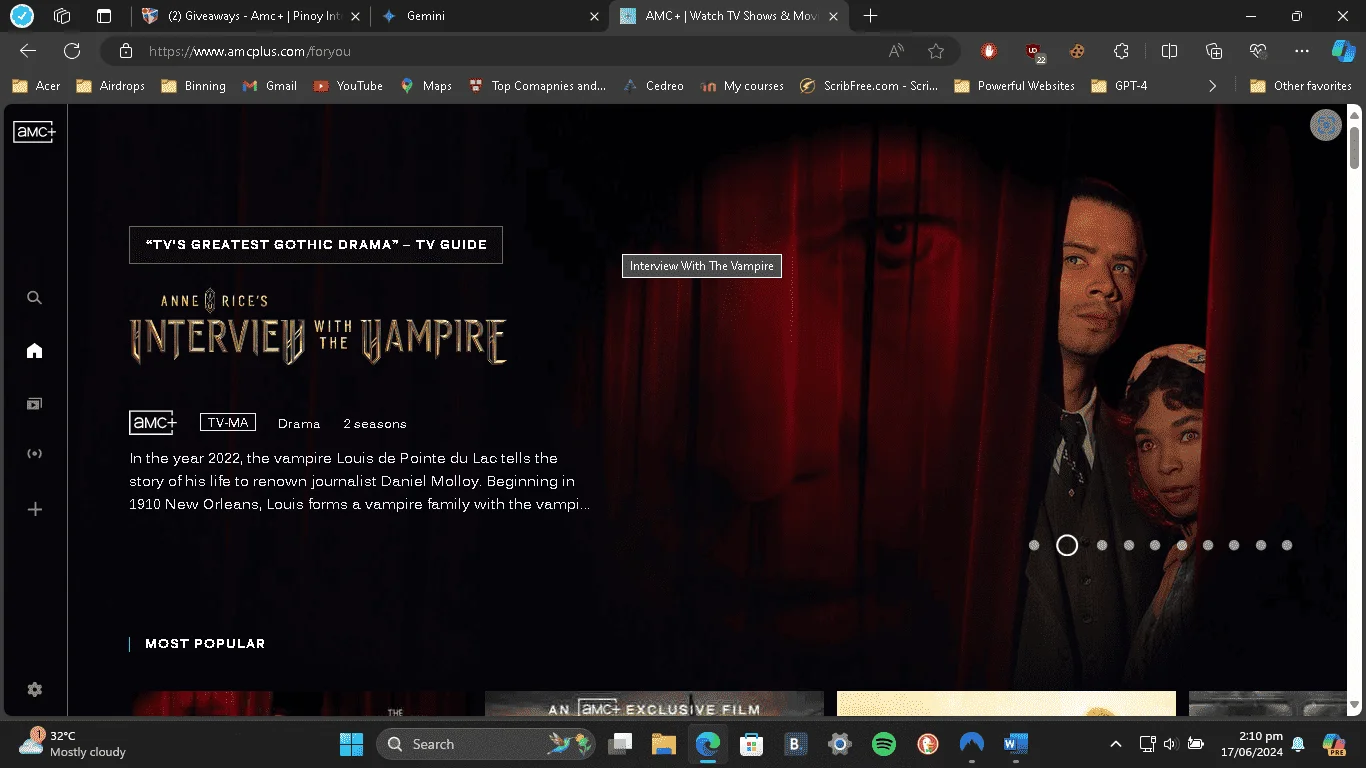Viewport: 1366px width, 768px height.
Task: Click the plus icon in AMC+ sidebar
Action: coord(34,509)
